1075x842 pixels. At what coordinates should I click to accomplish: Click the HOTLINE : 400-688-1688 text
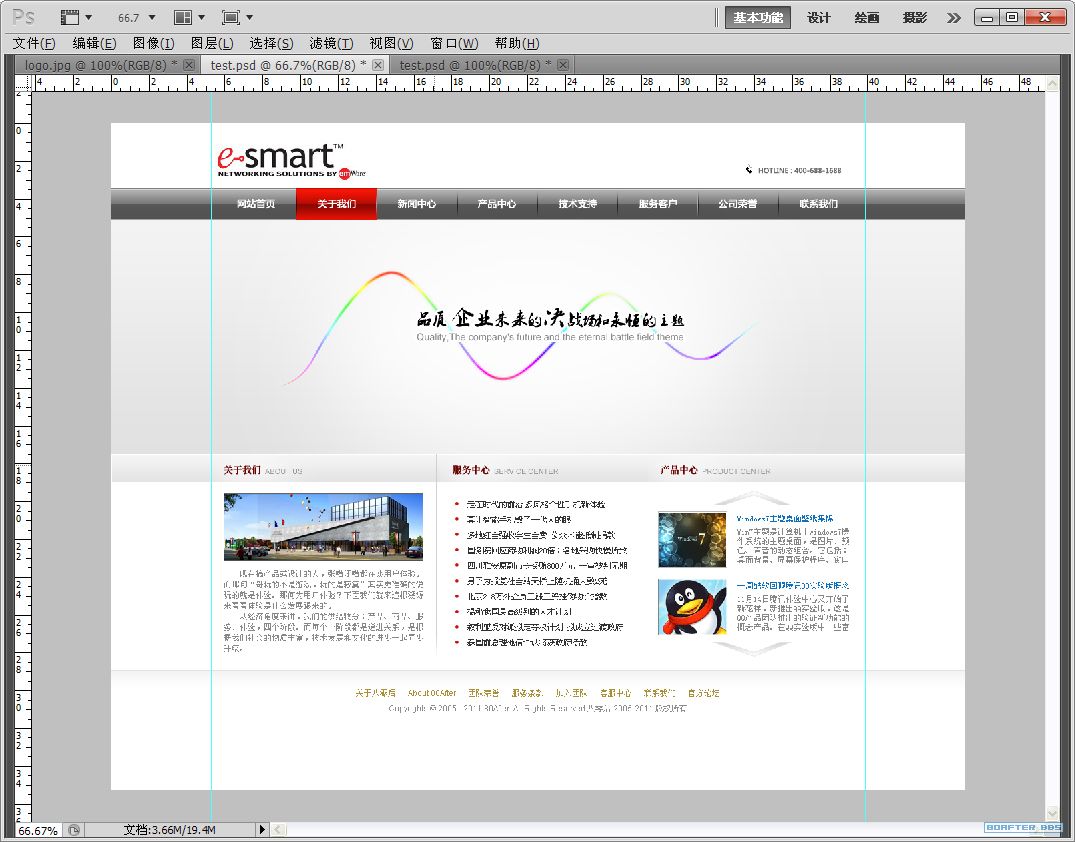pyautogui.click(x=799, y=170)
